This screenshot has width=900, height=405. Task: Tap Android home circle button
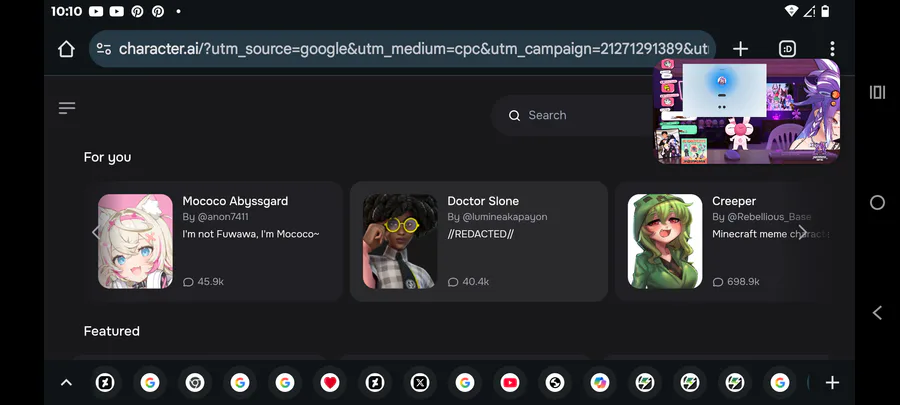pyautogui.click(x=877, y=202)
